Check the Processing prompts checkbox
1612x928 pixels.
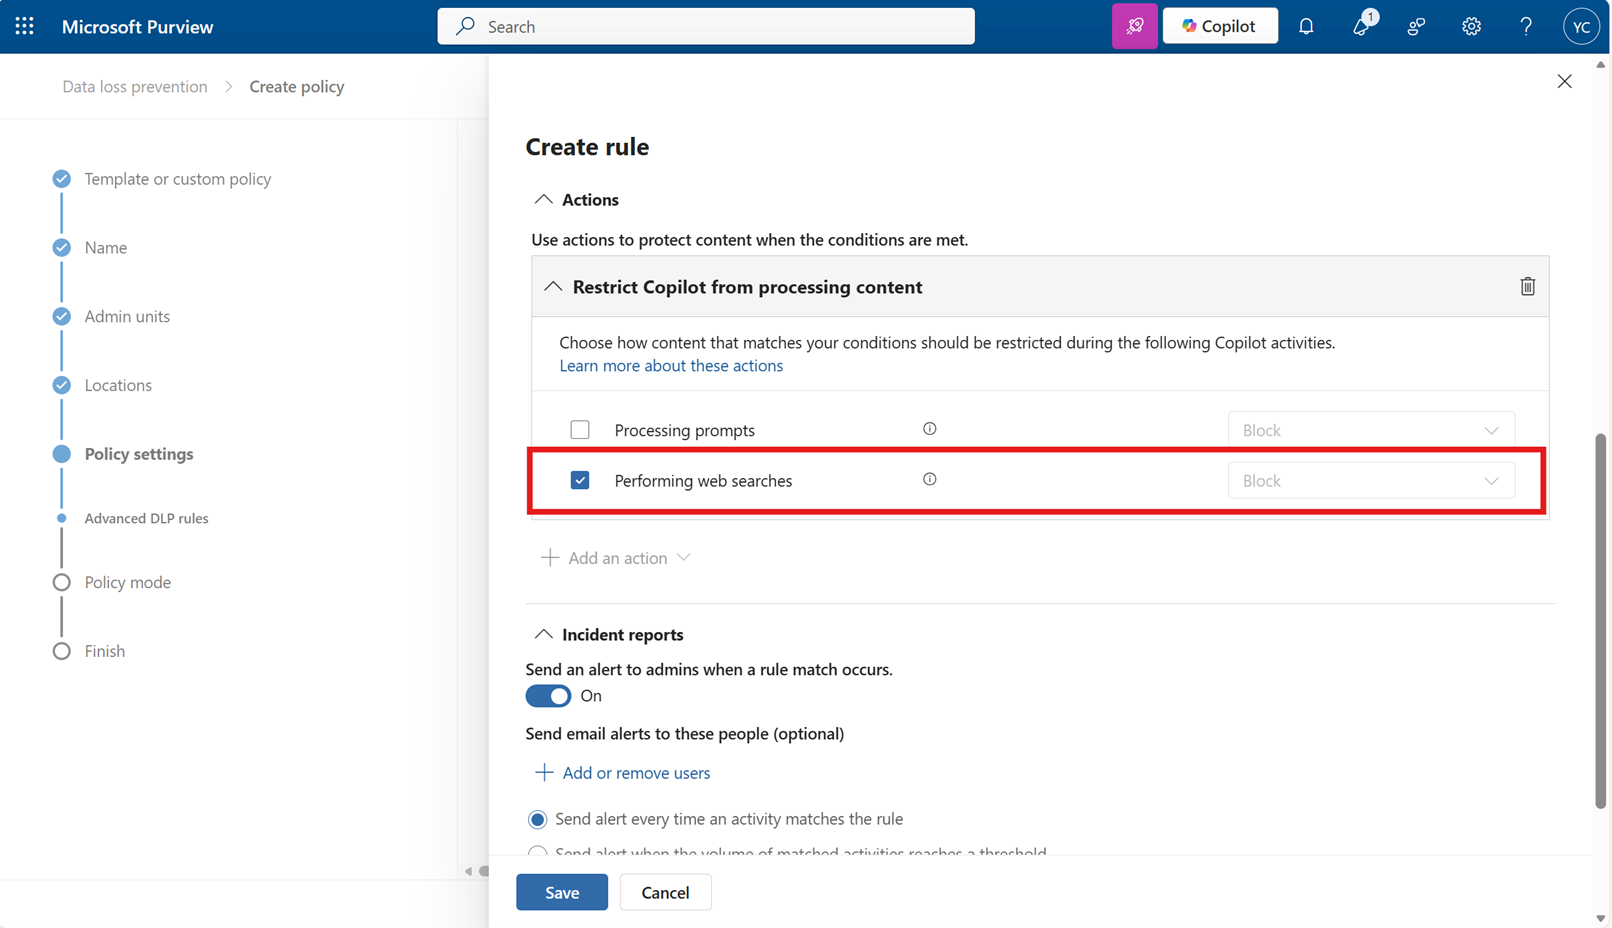(580, 429)
